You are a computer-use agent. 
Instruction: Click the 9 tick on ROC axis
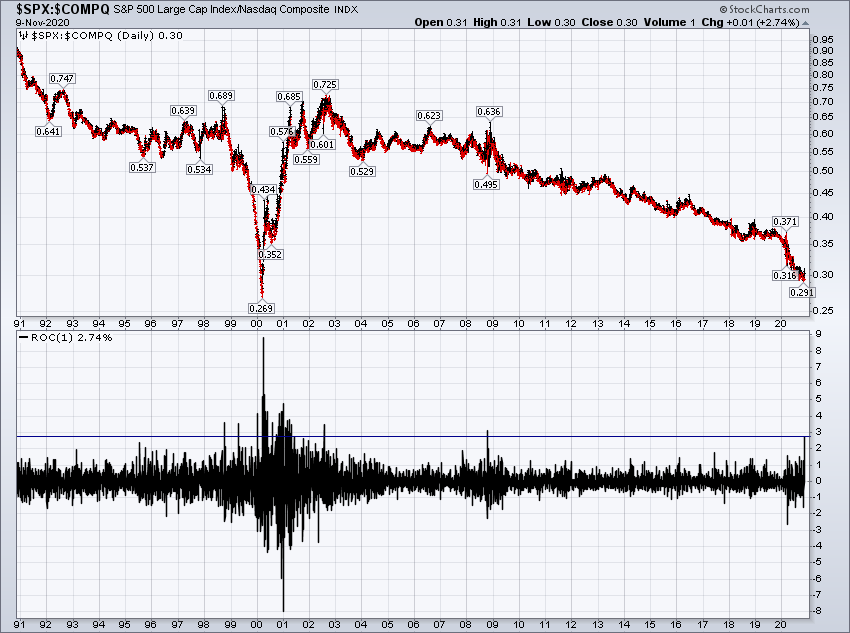point(818,334)
